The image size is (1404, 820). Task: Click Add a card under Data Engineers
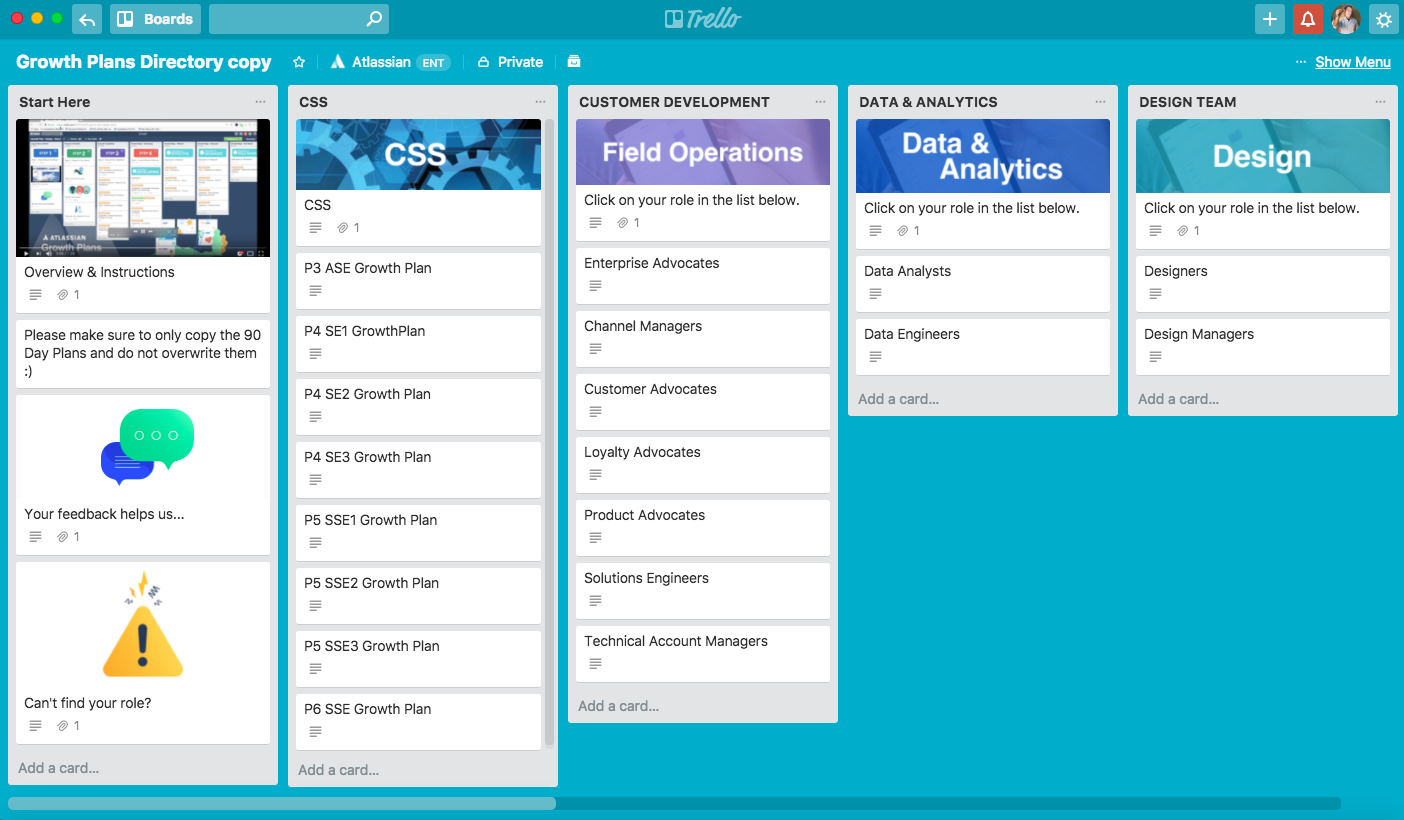pos(896,398)
